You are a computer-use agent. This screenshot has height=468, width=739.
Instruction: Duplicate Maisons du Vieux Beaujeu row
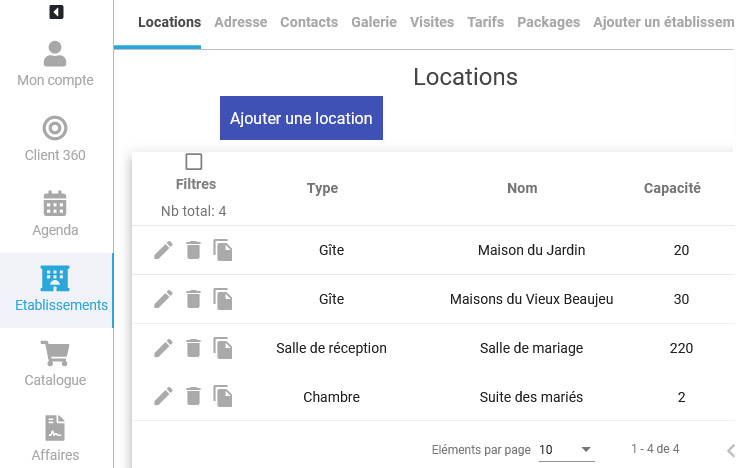click(x=222, y=299)
